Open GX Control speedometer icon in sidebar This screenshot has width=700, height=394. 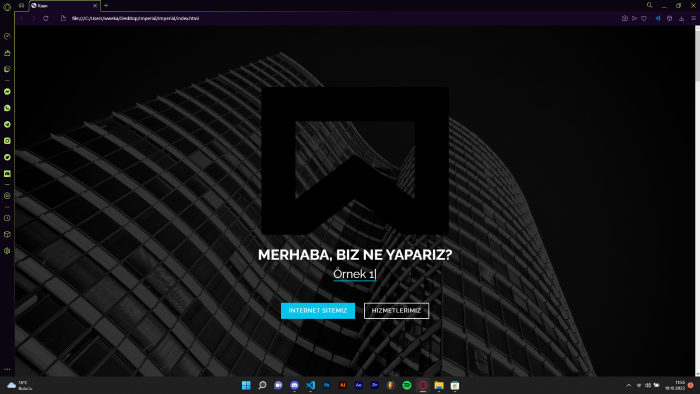point(7,36)
